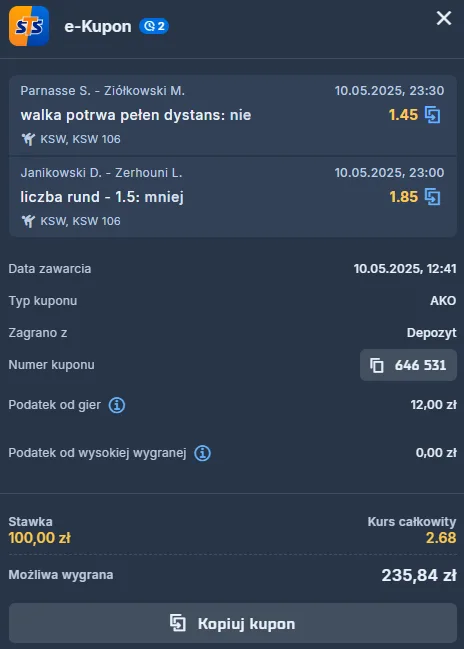
Task: Click the blue badge showing 2
Action: pos(154,26)
